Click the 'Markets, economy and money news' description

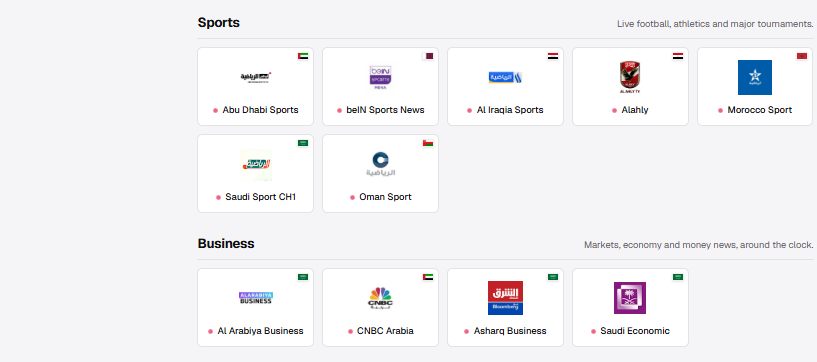pos(699,245)
